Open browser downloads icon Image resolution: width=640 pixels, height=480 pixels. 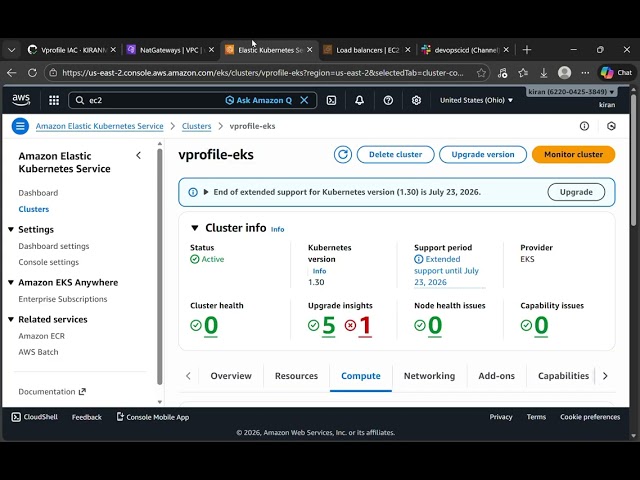click(543, 73)
